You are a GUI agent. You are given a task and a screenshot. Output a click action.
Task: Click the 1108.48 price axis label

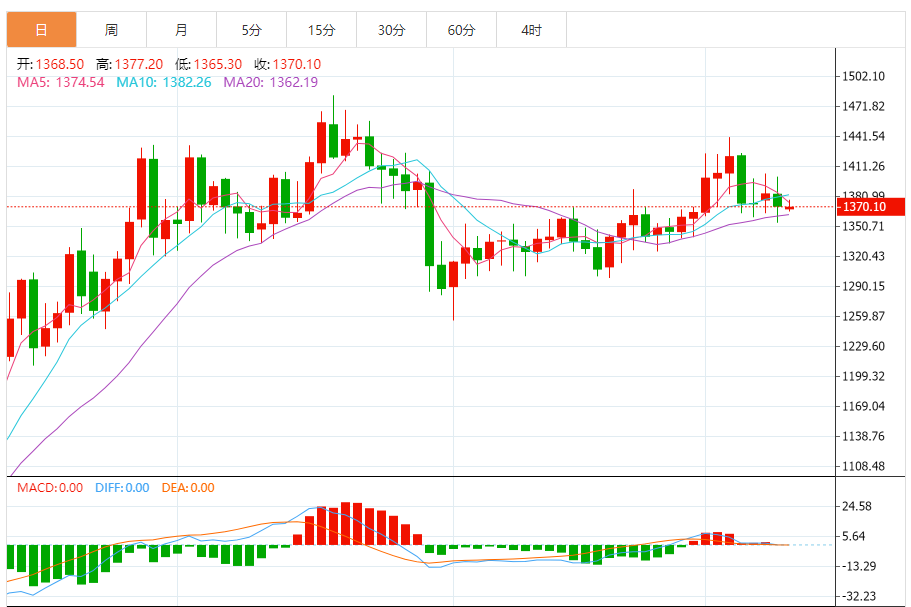(863, 466)
